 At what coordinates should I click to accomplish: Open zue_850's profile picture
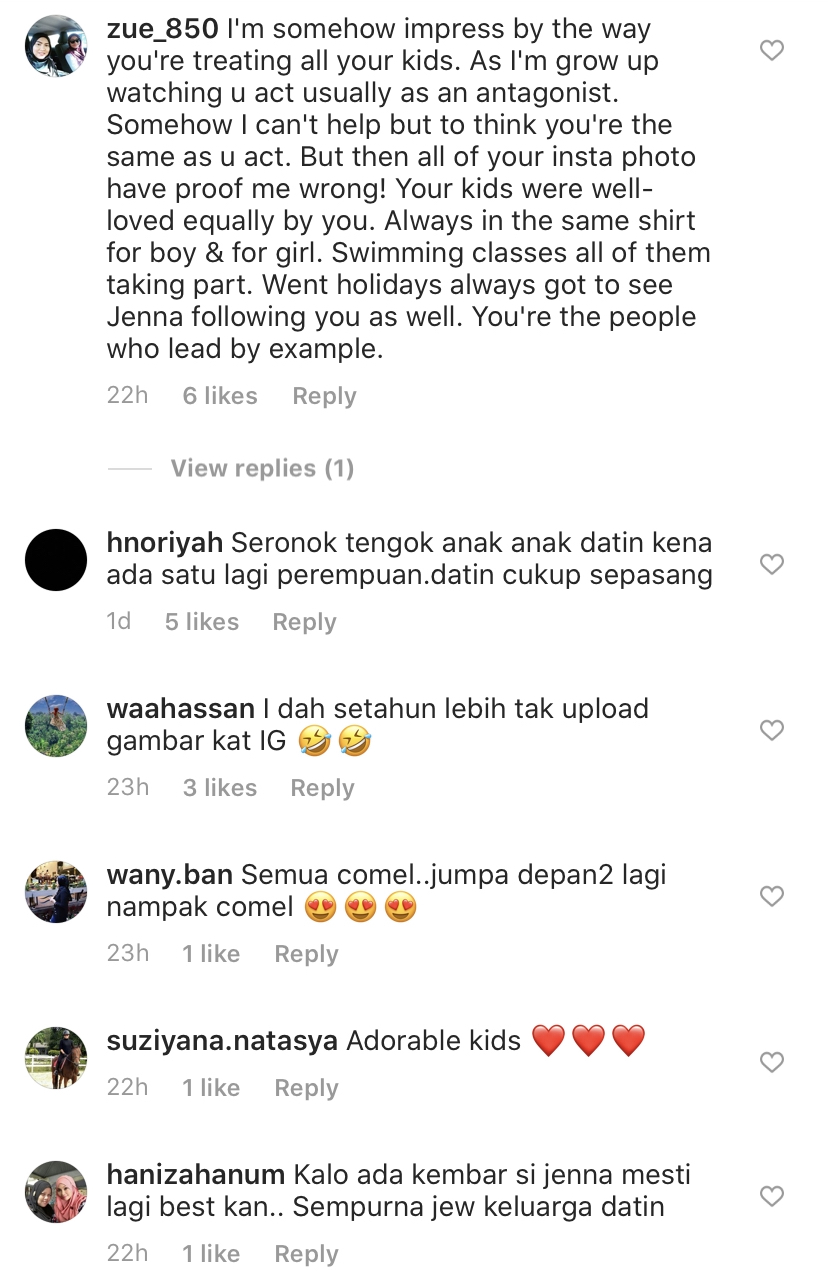tap(56, 46)
